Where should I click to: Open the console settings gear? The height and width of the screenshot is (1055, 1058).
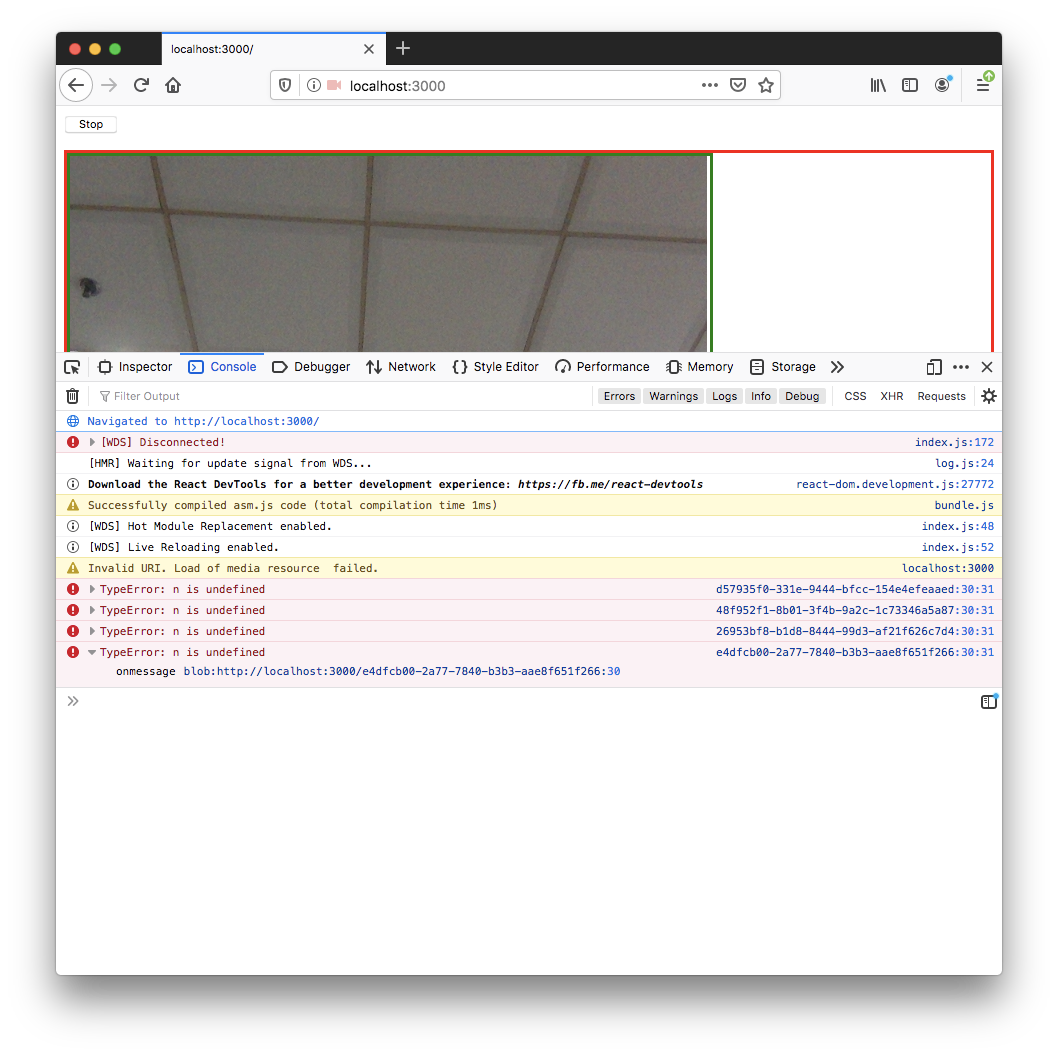click(988, 396)
